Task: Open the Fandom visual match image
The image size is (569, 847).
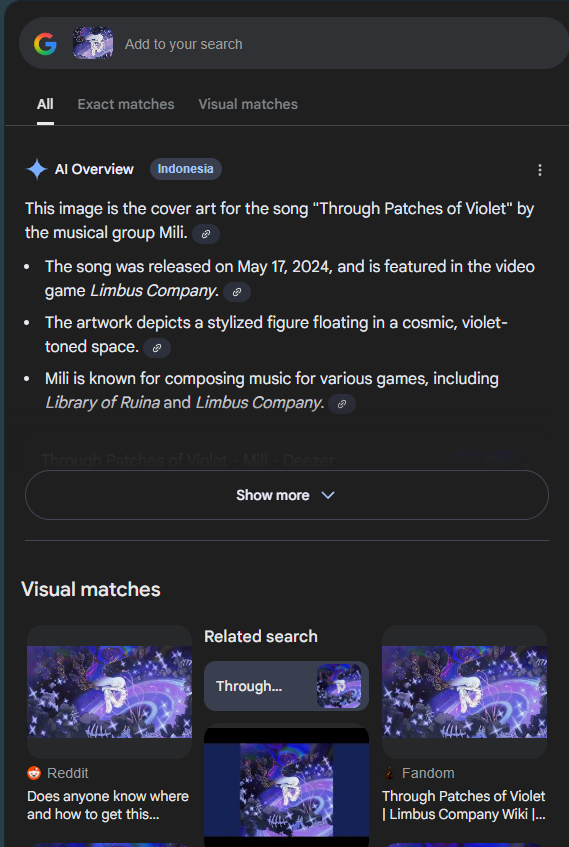Action: [x=465, y=692]
